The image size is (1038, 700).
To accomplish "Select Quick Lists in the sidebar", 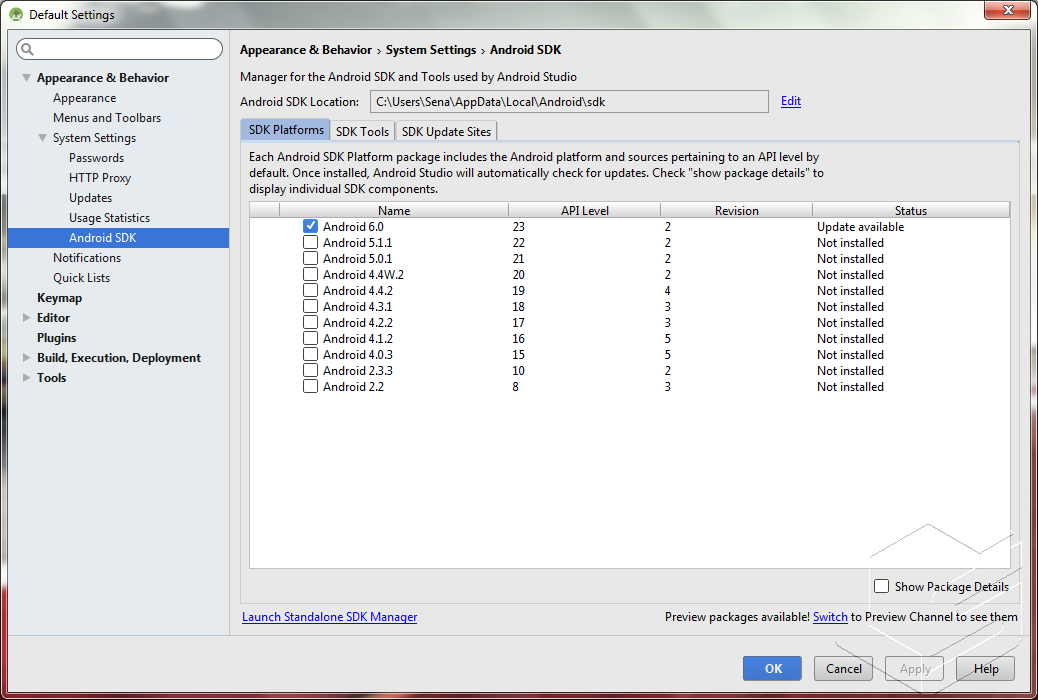I will point(81,277).
